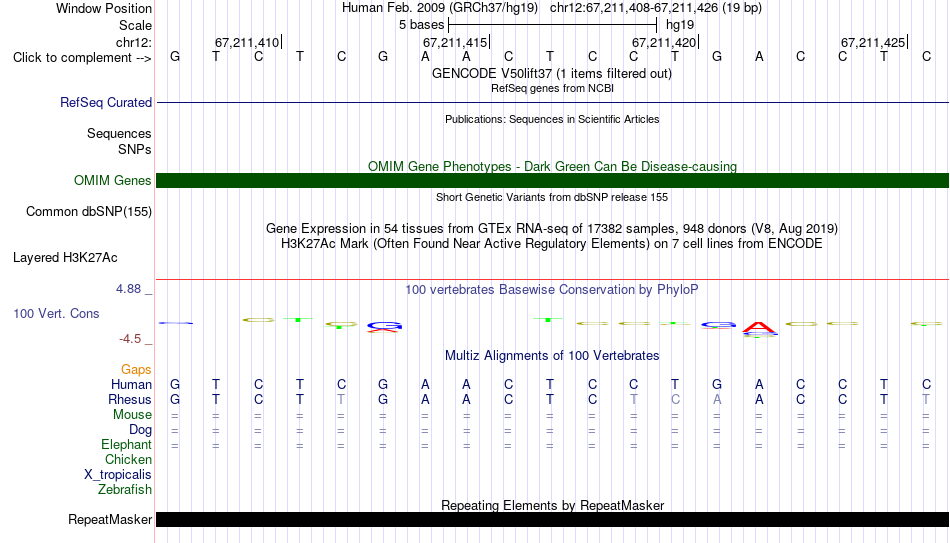Click the OMIM Gene Phenotypes title text
Screen dimensions: 950x543
(x=552, y=166)
